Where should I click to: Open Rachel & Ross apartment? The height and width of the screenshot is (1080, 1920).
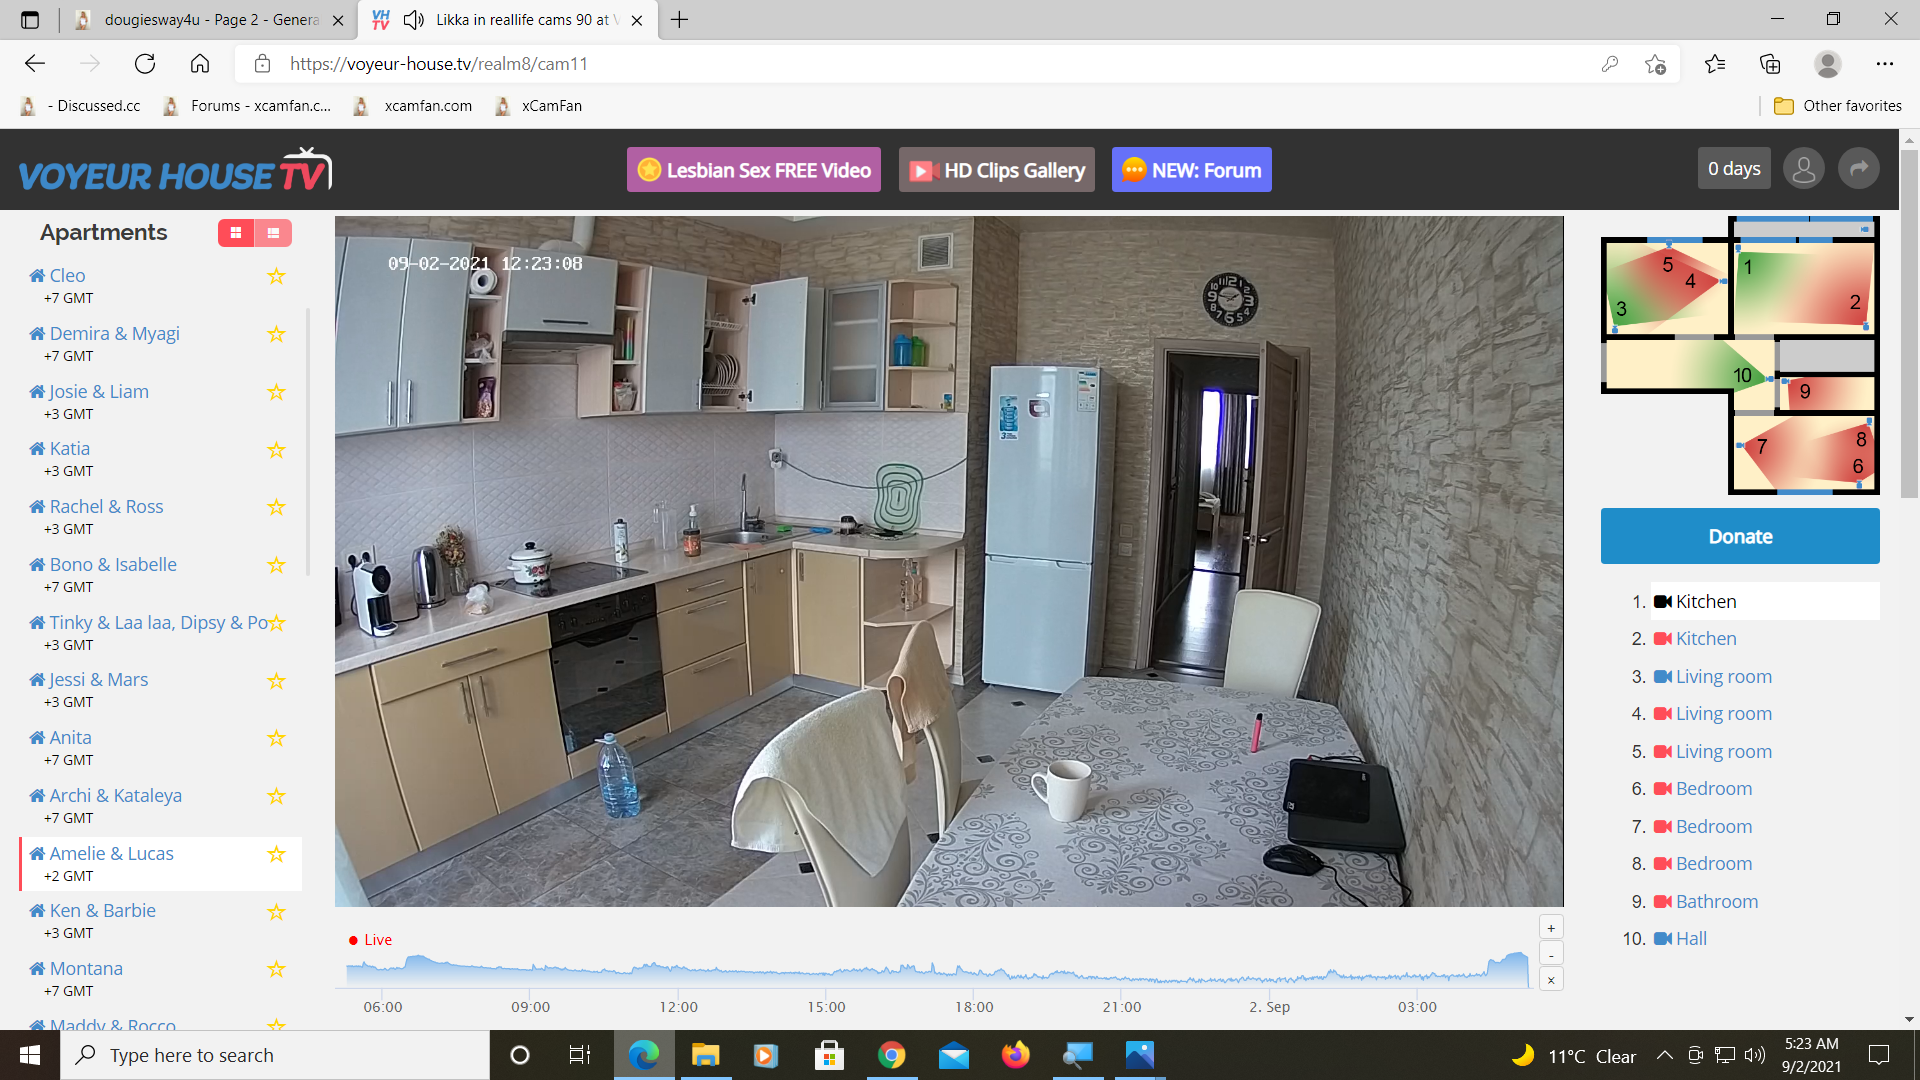[106, 507]
